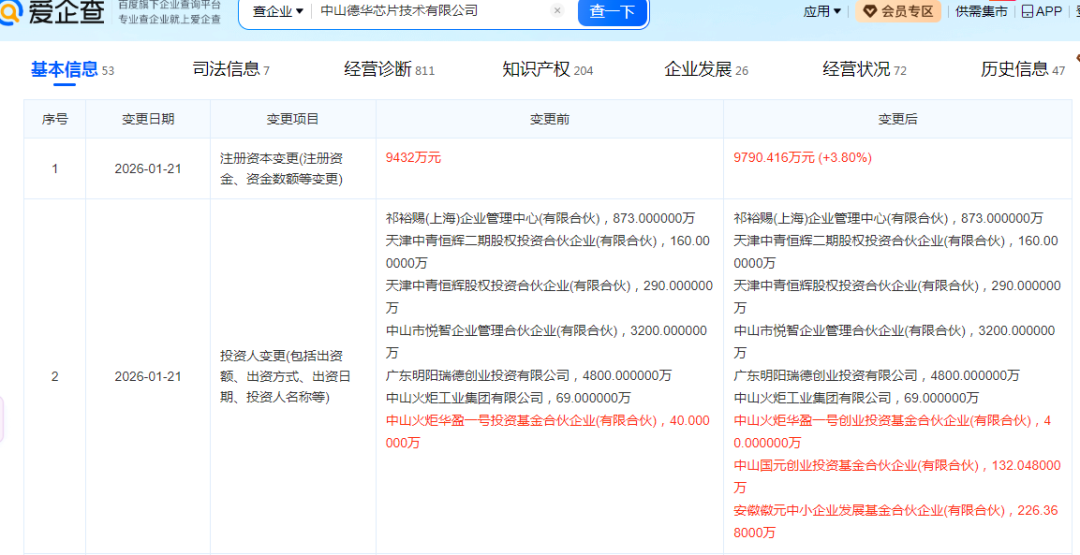Select the 企业发展 tab
This screenshot has width=1080, height=555.
tap(698, 69)
